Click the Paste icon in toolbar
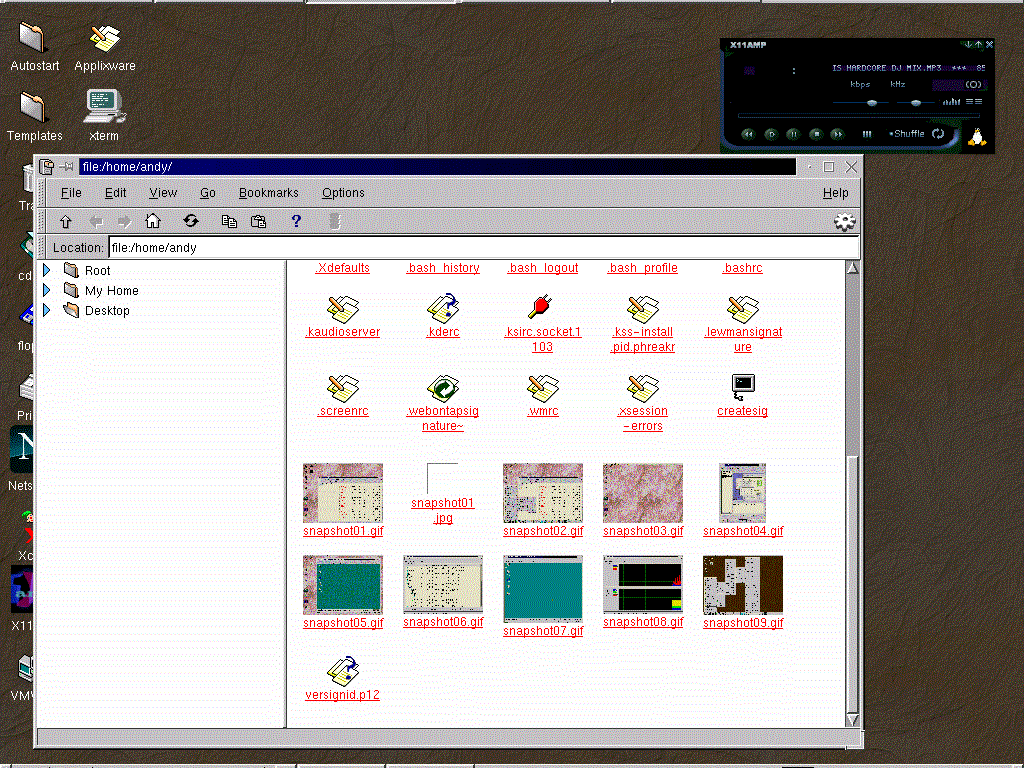The image size is (1024, 768). pos(258,221)
